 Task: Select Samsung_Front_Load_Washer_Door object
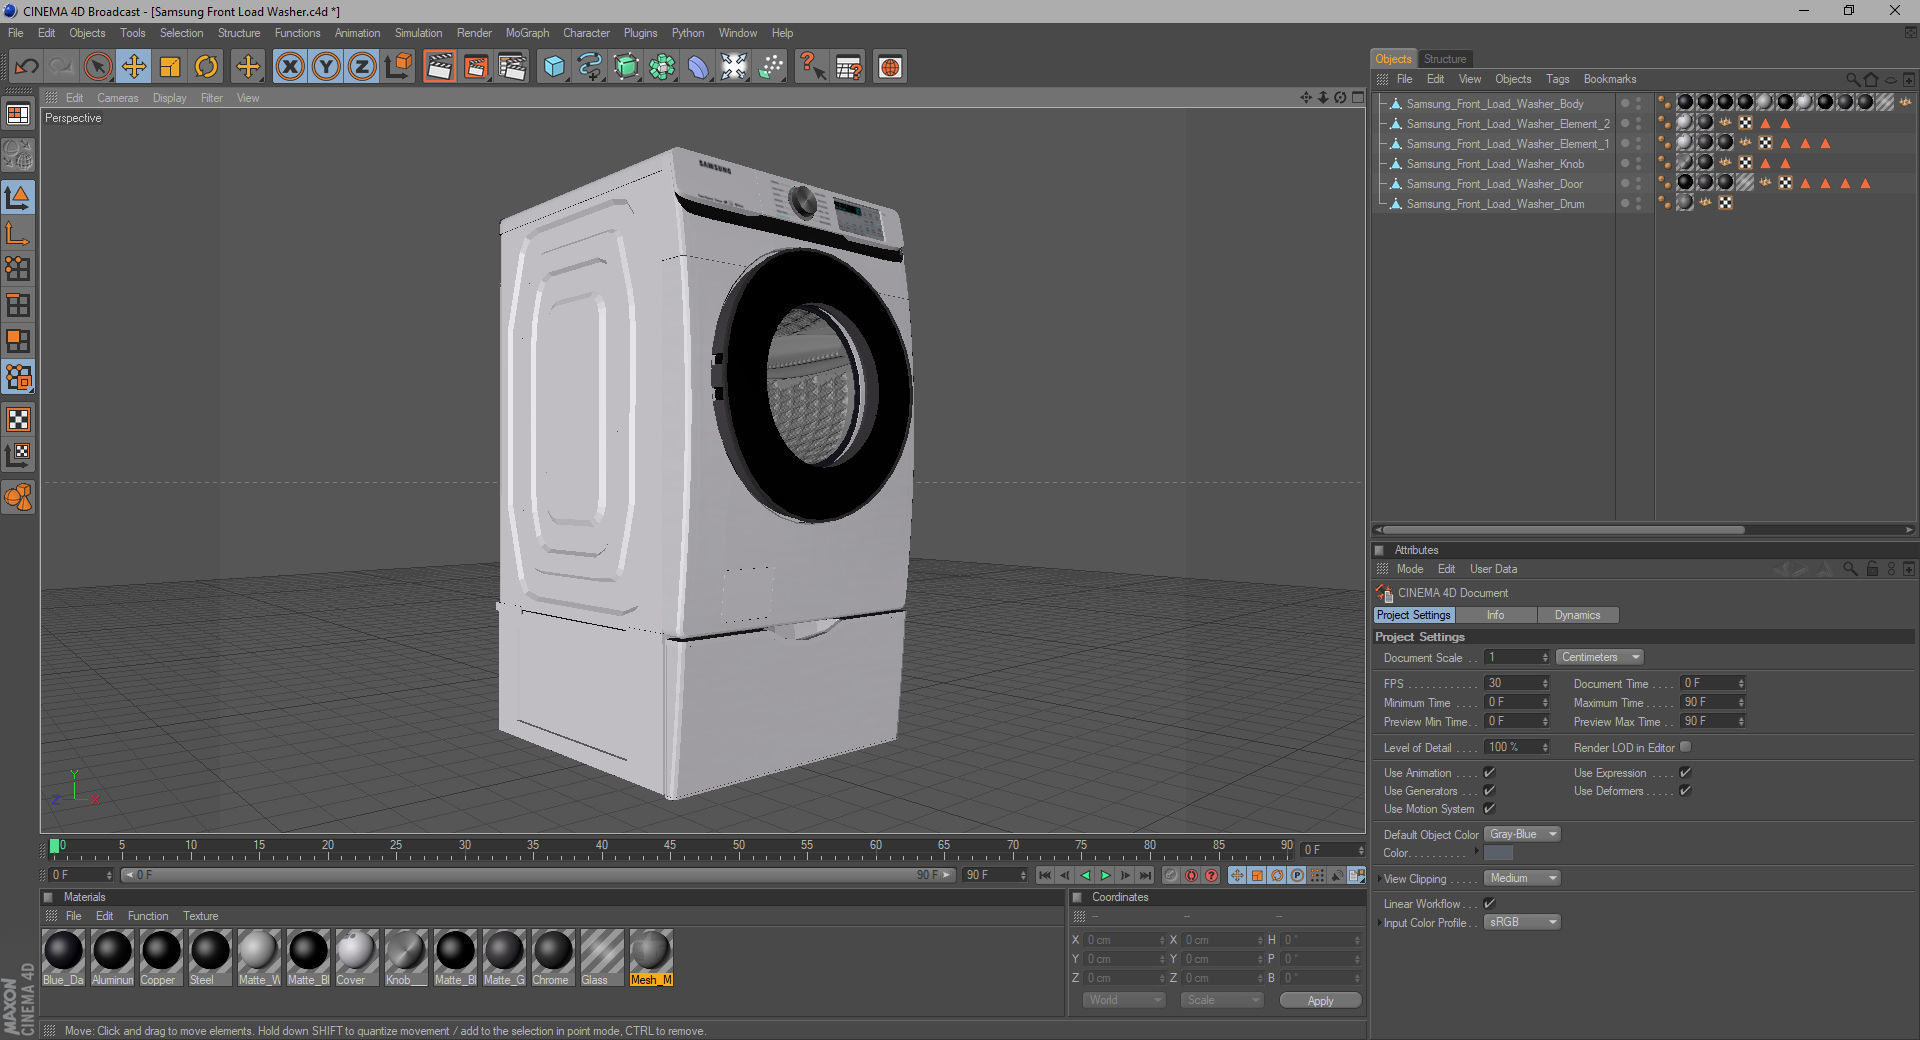click(x=1494, y=184)
